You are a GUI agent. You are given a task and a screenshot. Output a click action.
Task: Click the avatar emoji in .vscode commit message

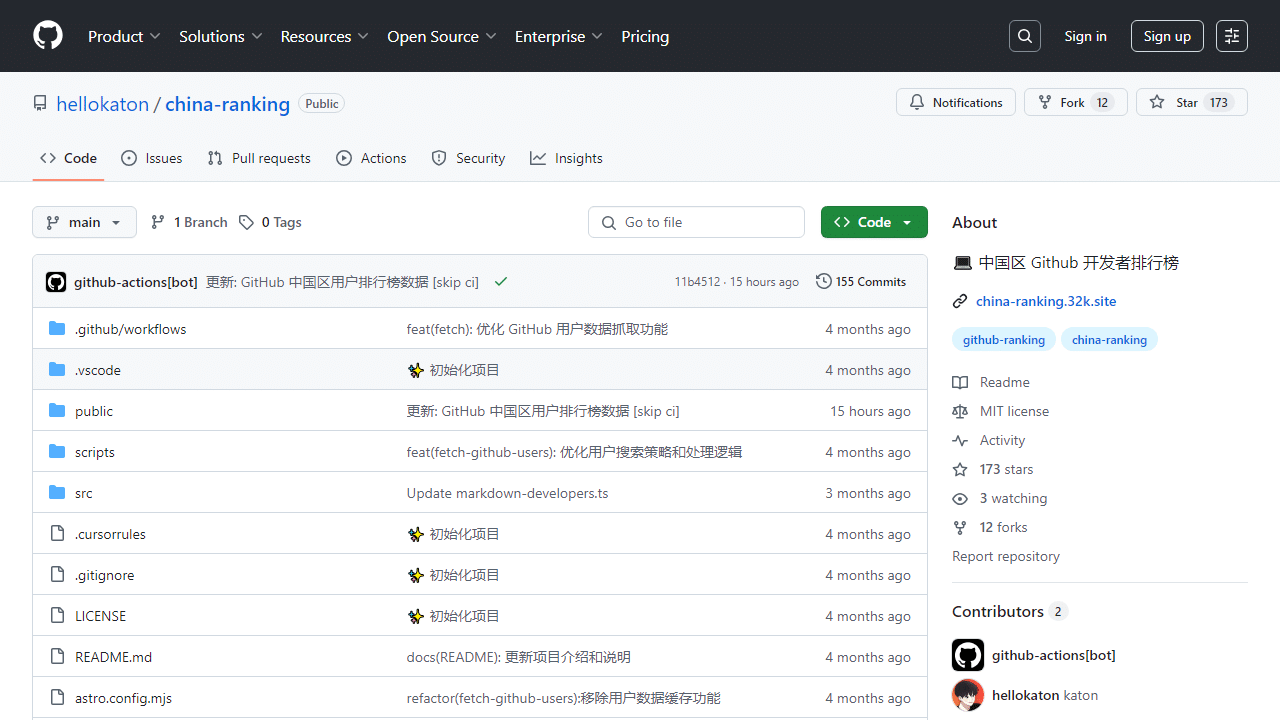click(x=416, y=370)
